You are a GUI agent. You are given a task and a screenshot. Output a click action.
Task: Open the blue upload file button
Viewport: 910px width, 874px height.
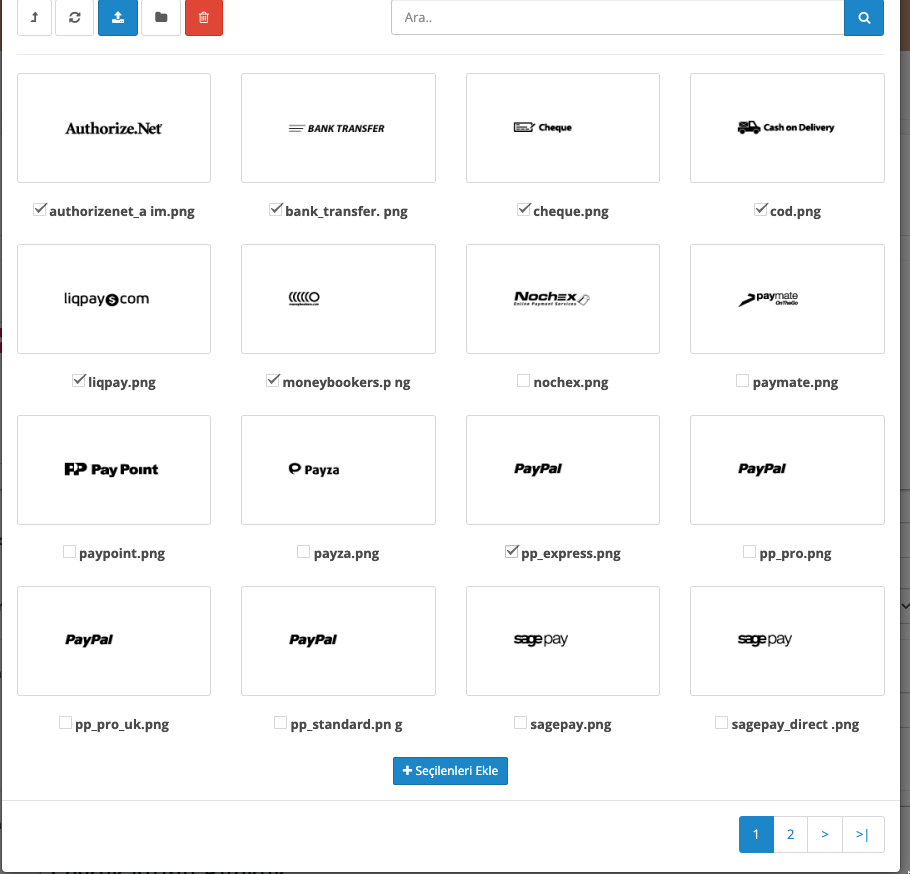(118, 17)
